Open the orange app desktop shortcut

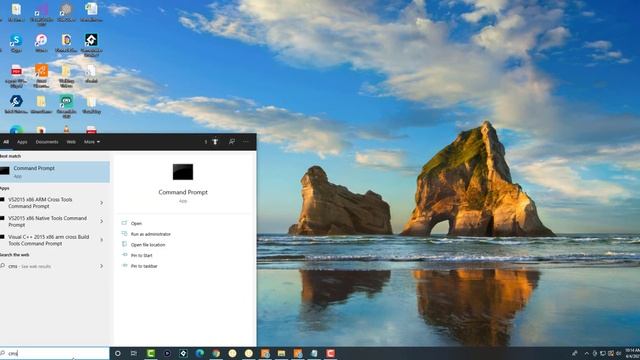(41, 76)
